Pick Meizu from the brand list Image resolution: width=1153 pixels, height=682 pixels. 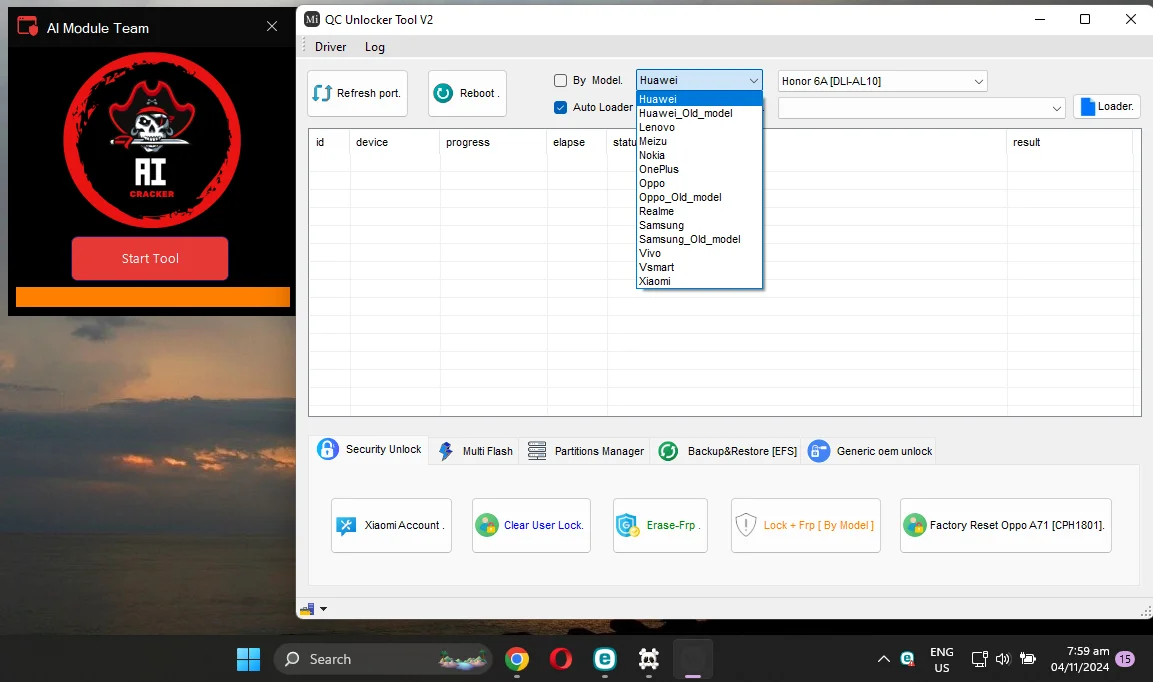tap(699, 141)
